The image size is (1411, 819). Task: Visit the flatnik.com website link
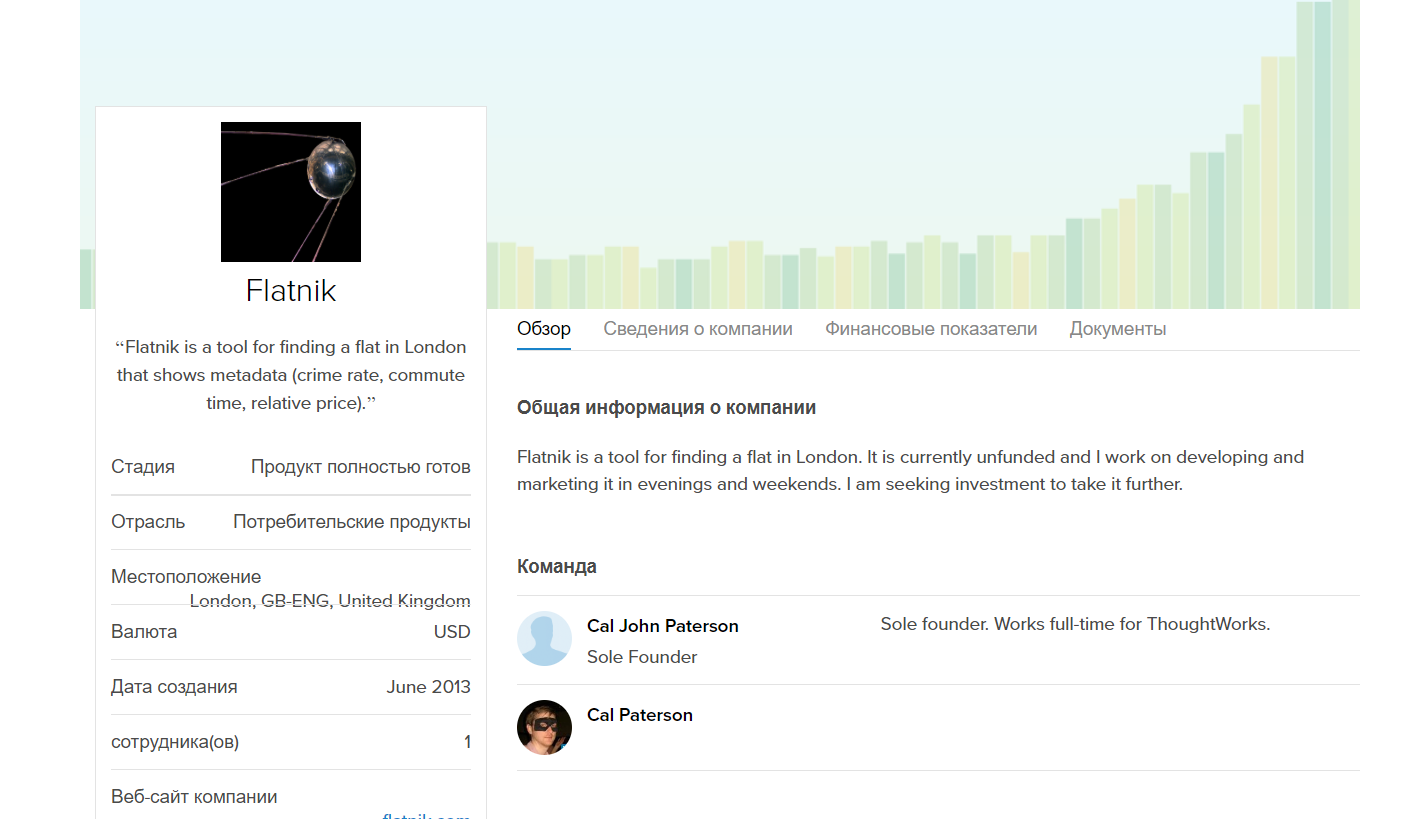(x=426, y=816)
